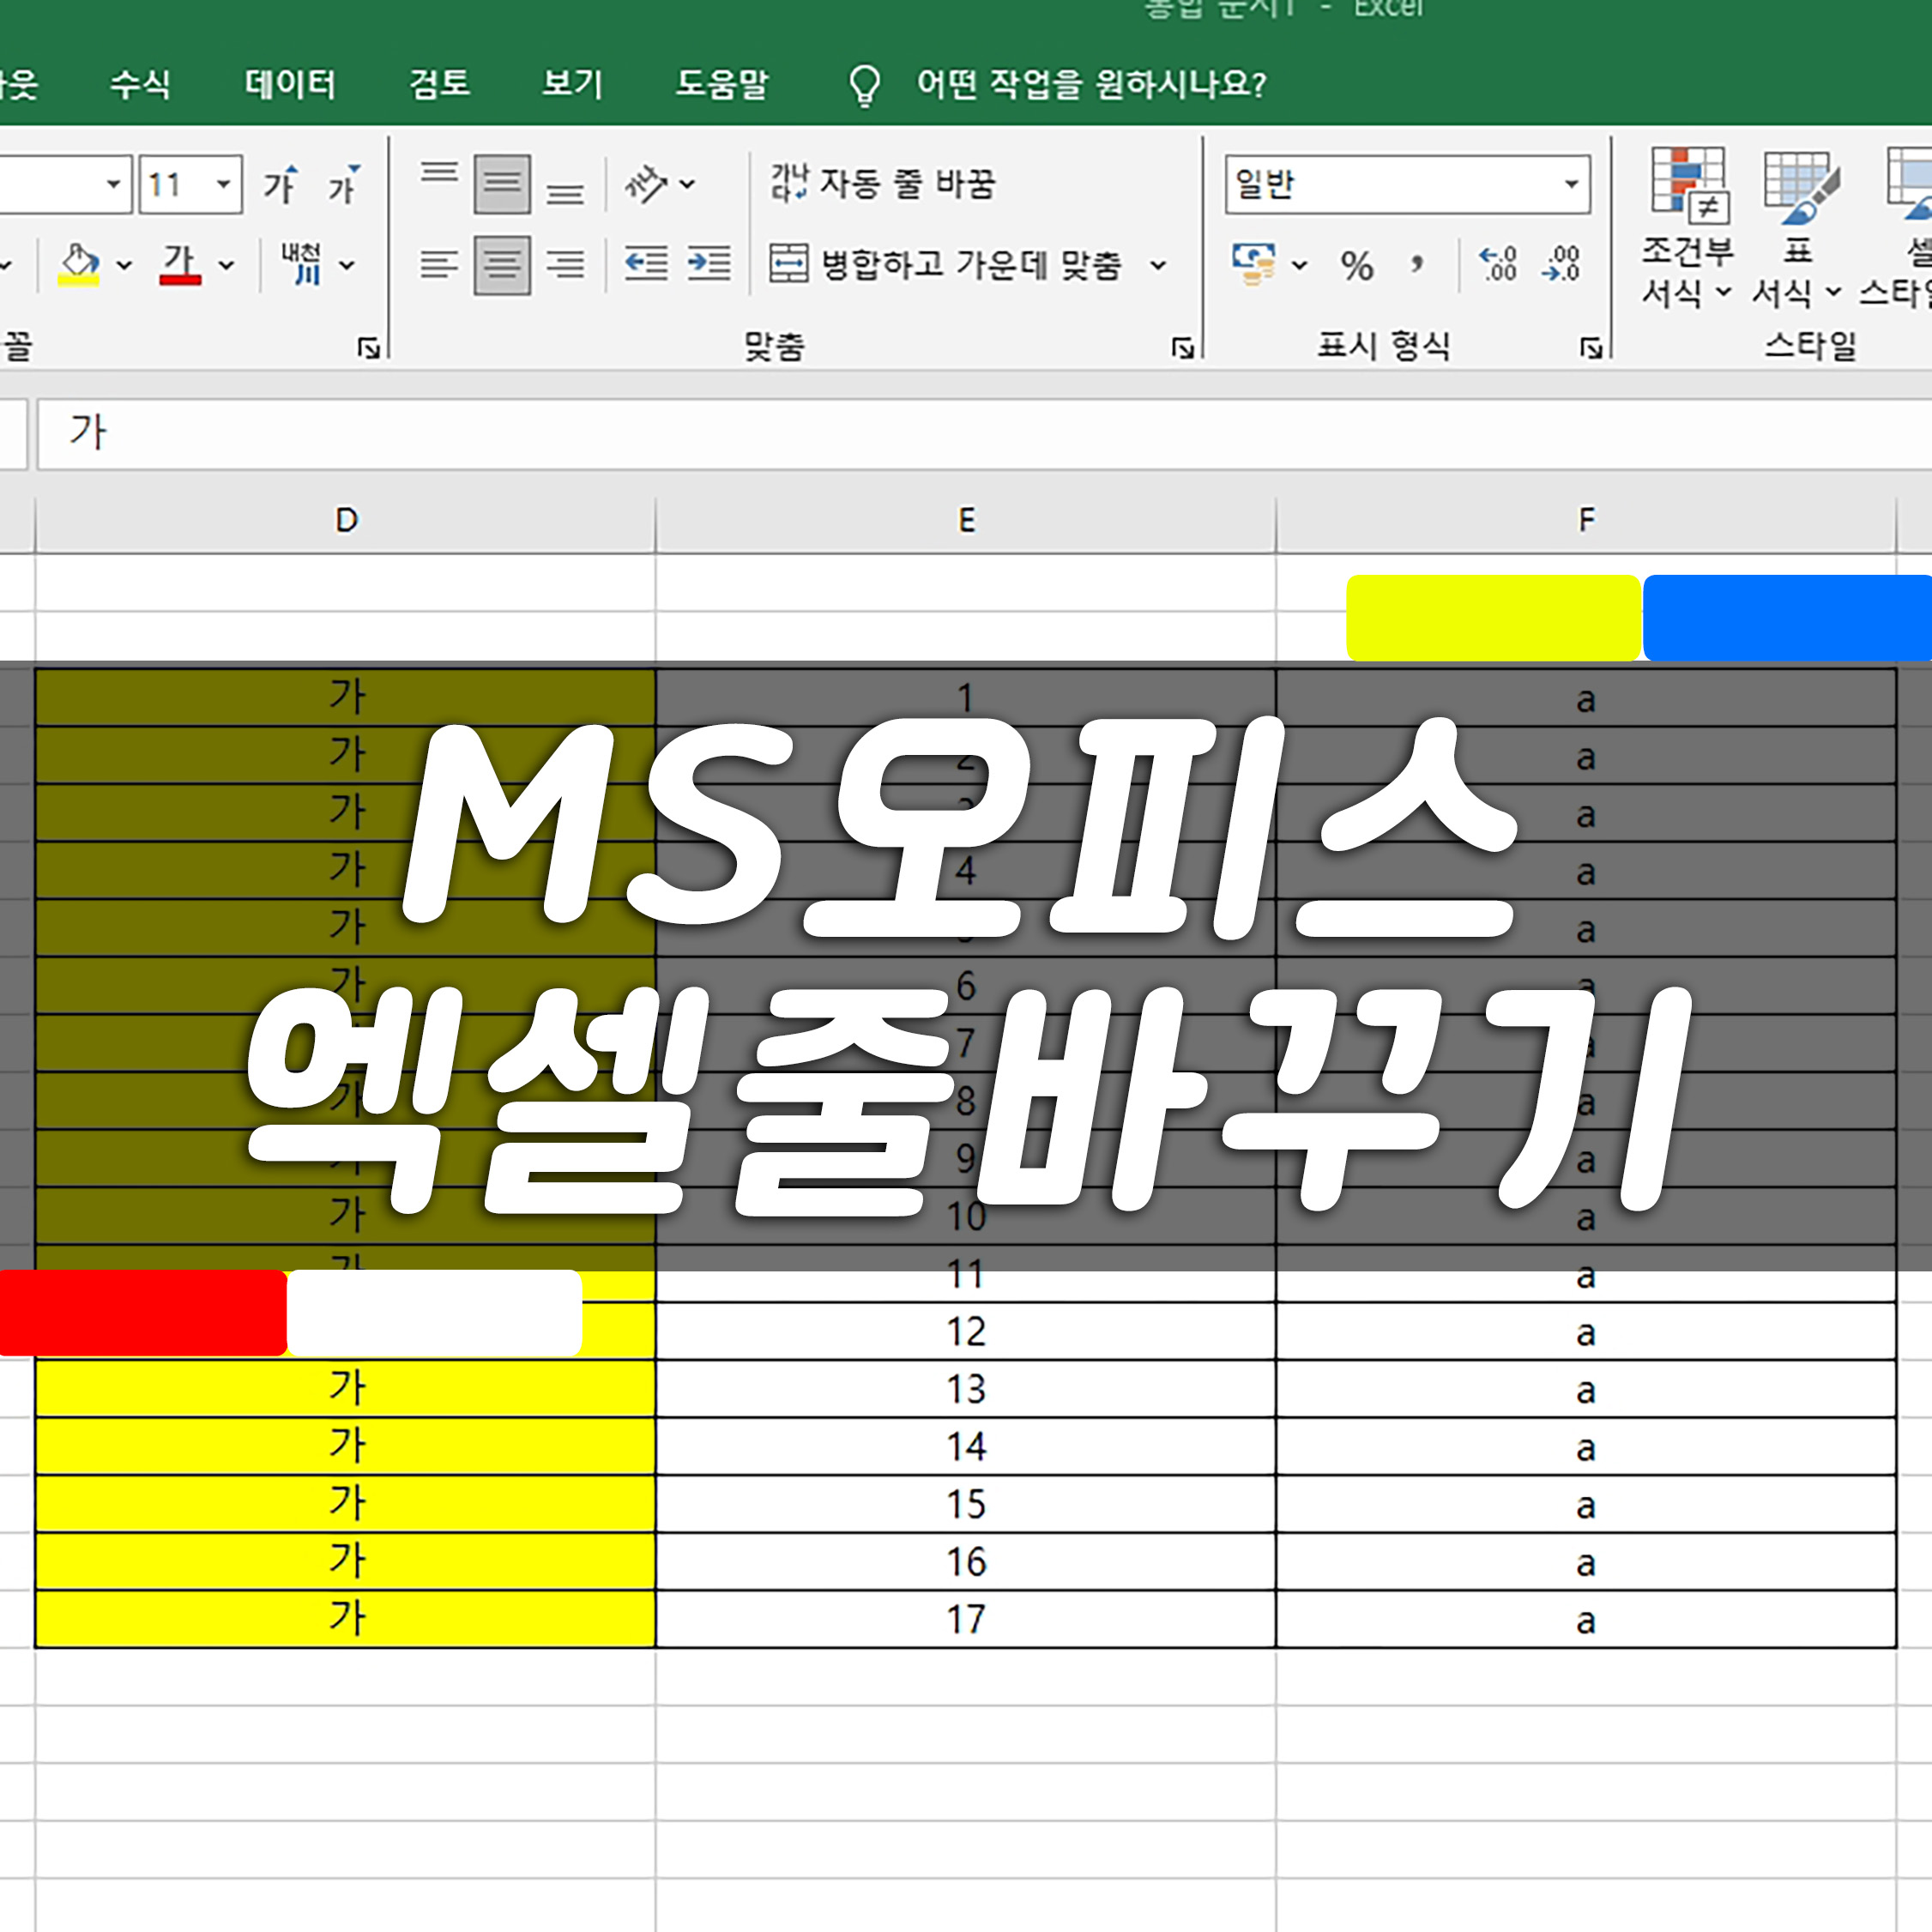Image resolution: width=1932 pixels, height=1932 pixels.
Task: Click the red font color icon
Action: 180,264
